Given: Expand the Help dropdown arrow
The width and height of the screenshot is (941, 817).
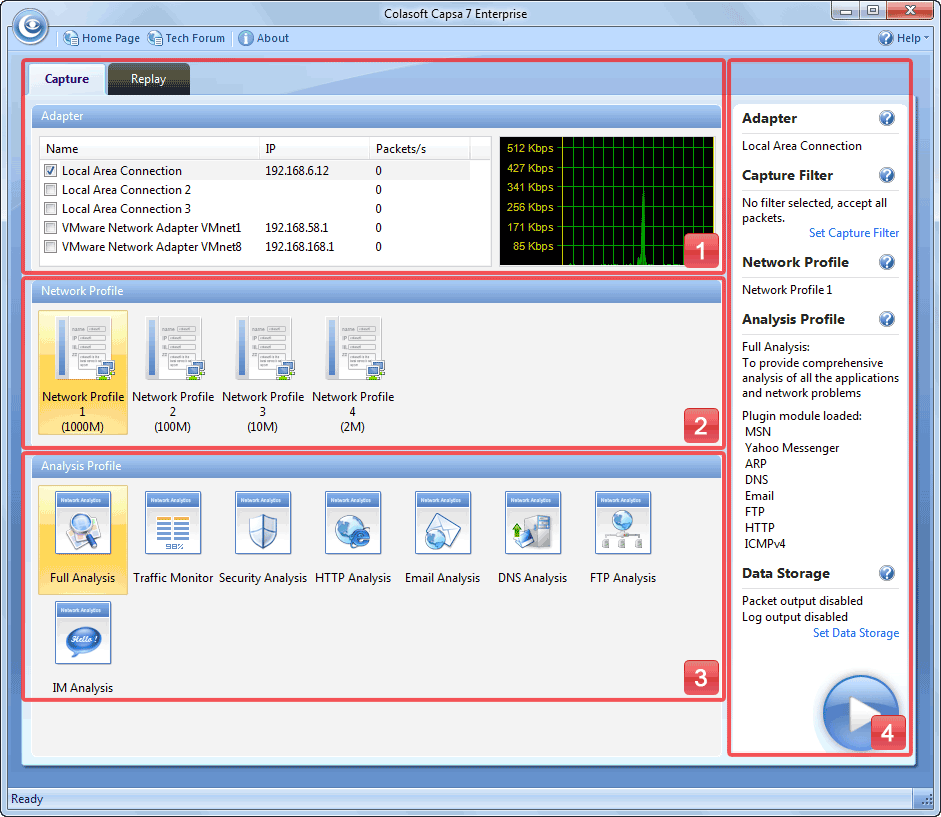Looking at the screenshot, I should [926, 38].
